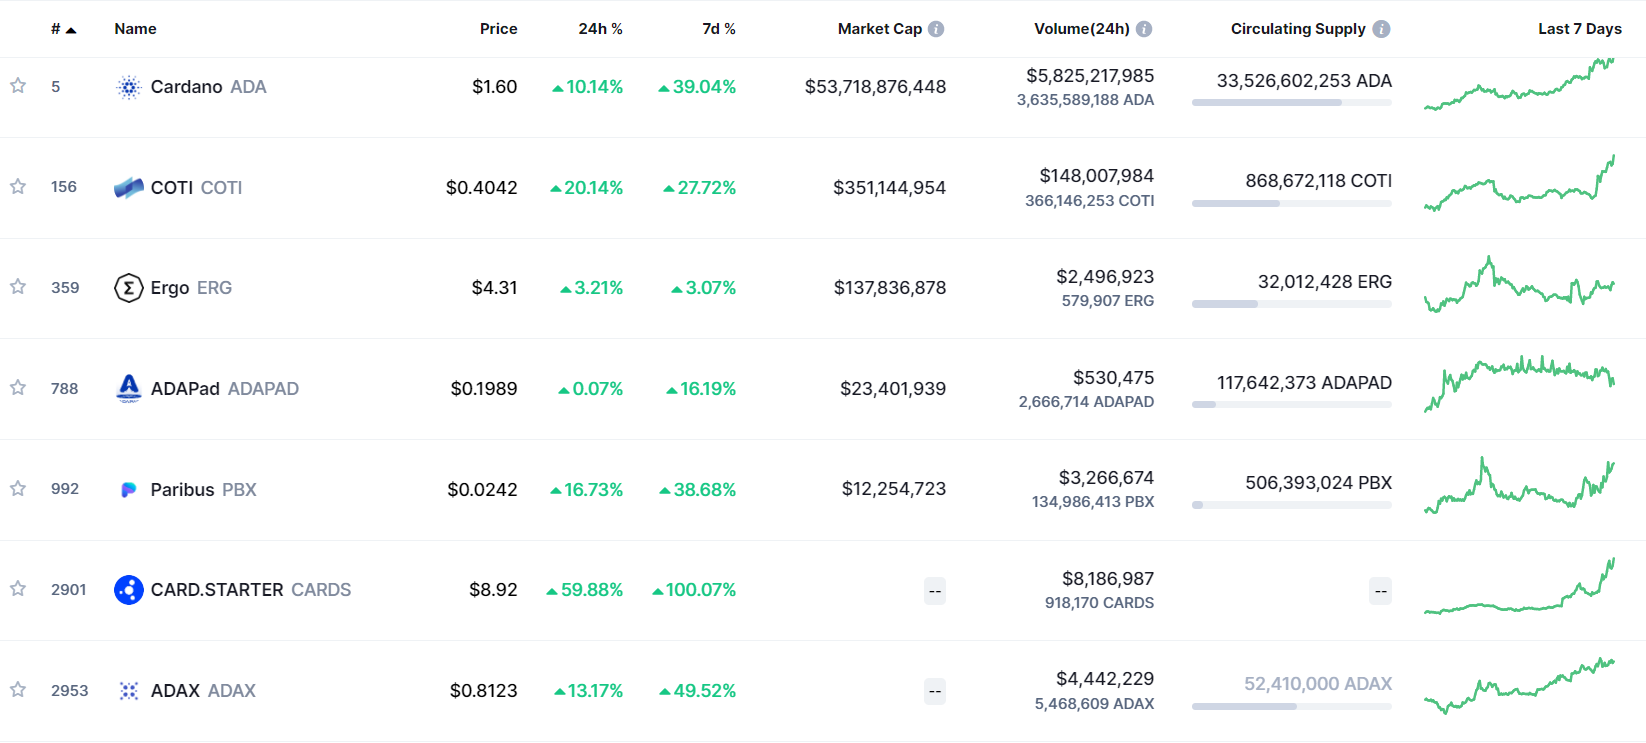Click Paribus 24h change 16.73%
Image resolution: width=1646 pixels, height=743 pixels.
pos(587,490)
